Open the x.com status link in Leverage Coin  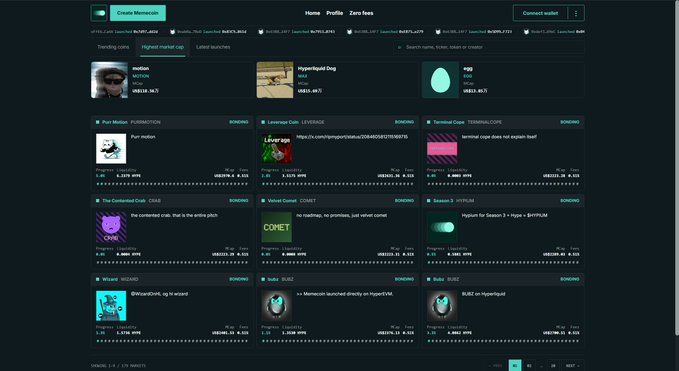352,137
